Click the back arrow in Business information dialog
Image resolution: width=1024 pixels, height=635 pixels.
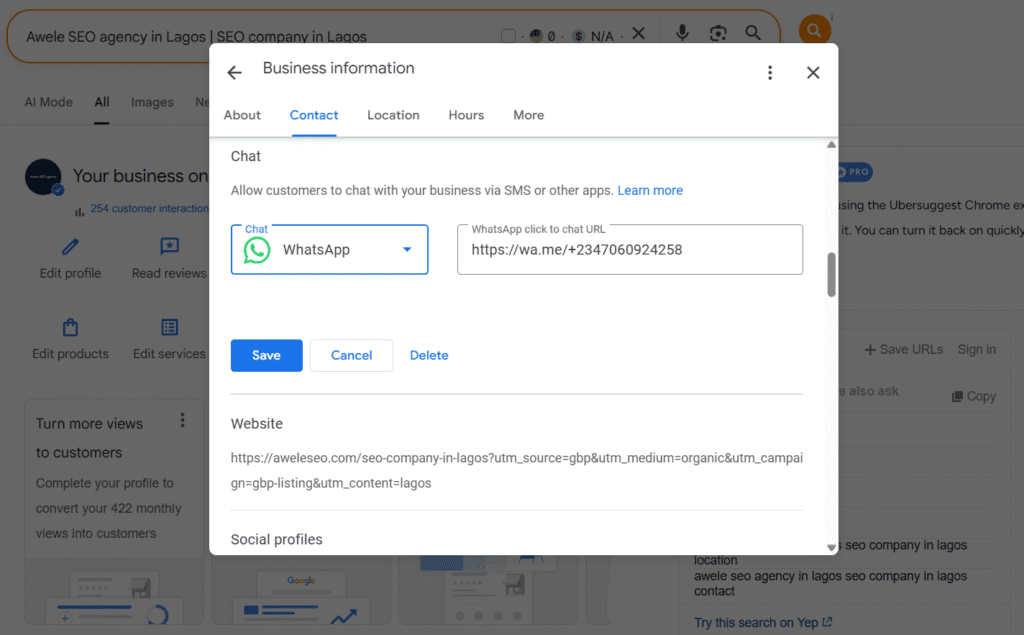(x=234, y=71)
